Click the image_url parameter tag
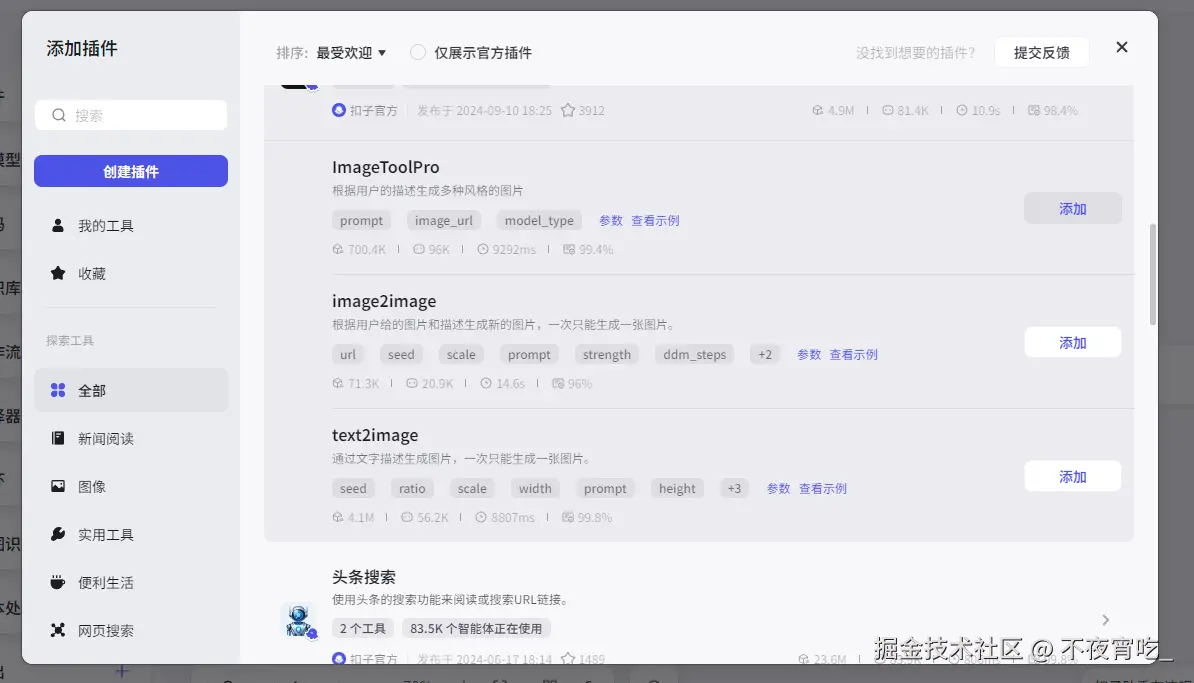This screenshot has height=683, width=1194. [x=443, y=220]
